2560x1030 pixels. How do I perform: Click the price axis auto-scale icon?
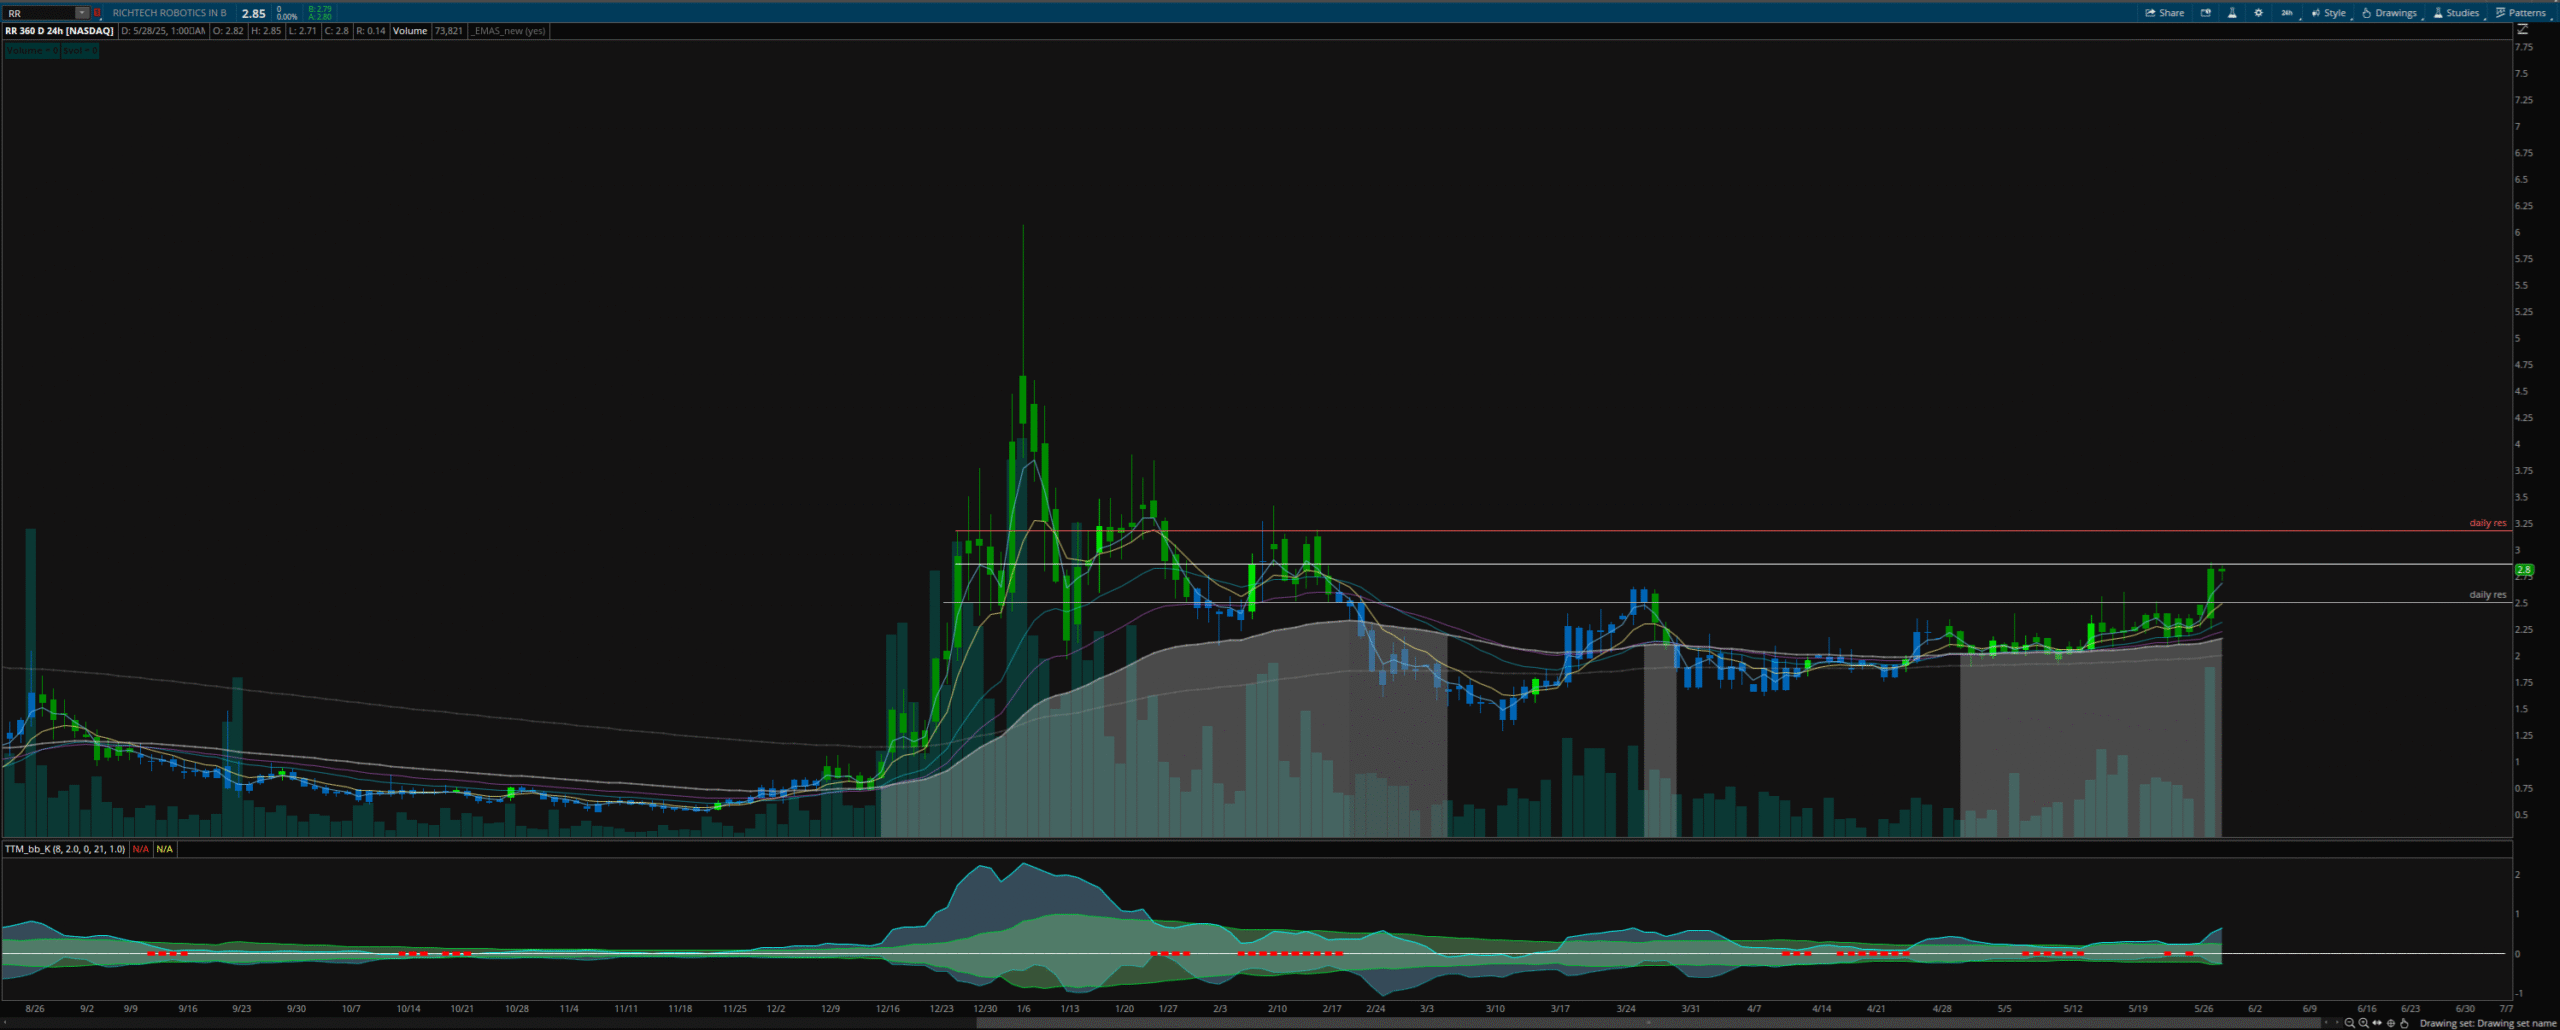pyautogui.click(x=2523, y=30)
